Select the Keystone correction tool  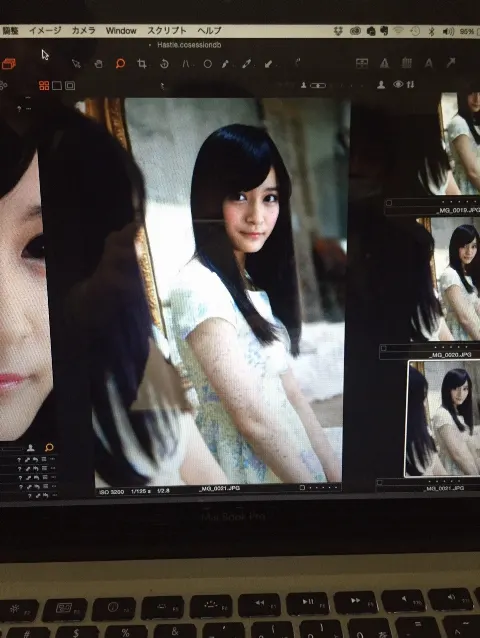coord(185,64)
